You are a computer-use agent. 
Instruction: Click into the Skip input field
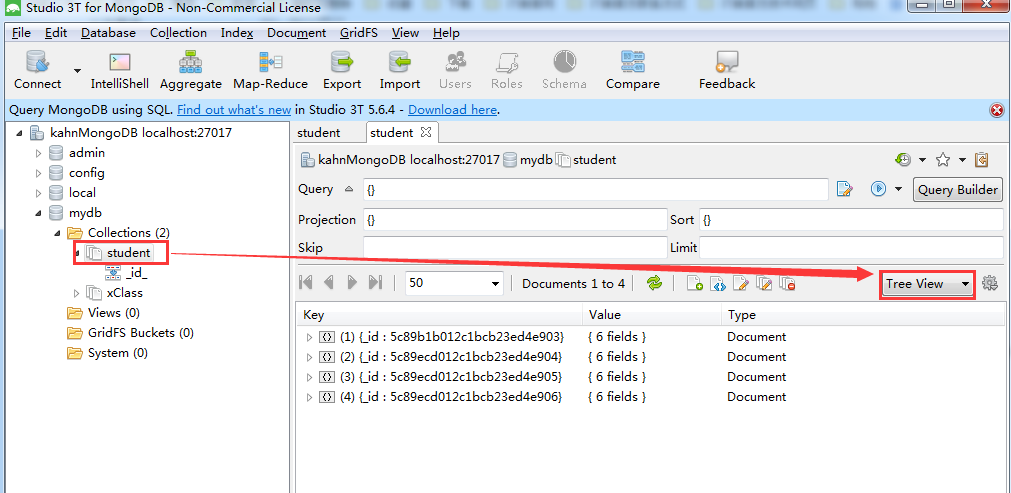point(515,248)
